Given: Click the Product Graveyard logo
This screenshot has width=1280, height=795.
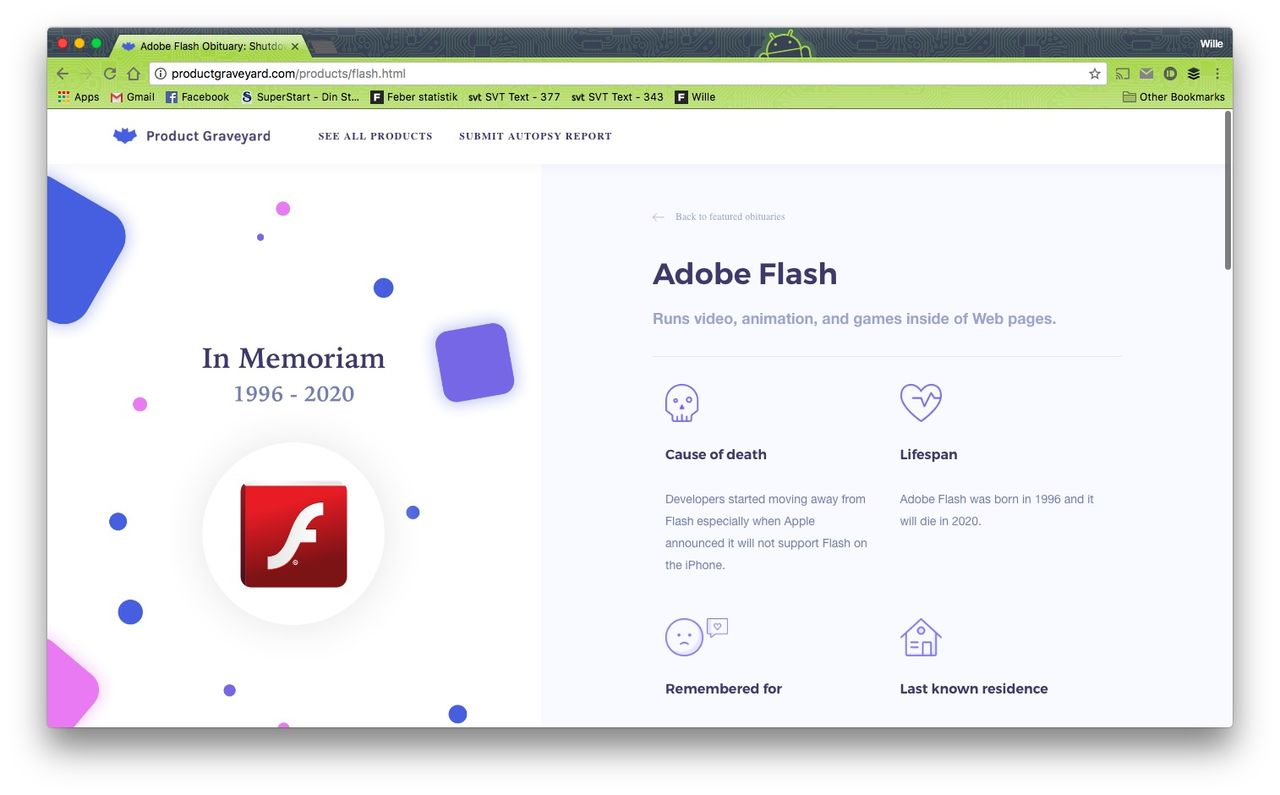Looking at the screenshot, I should pyautogui.click(x=191, y=136).
